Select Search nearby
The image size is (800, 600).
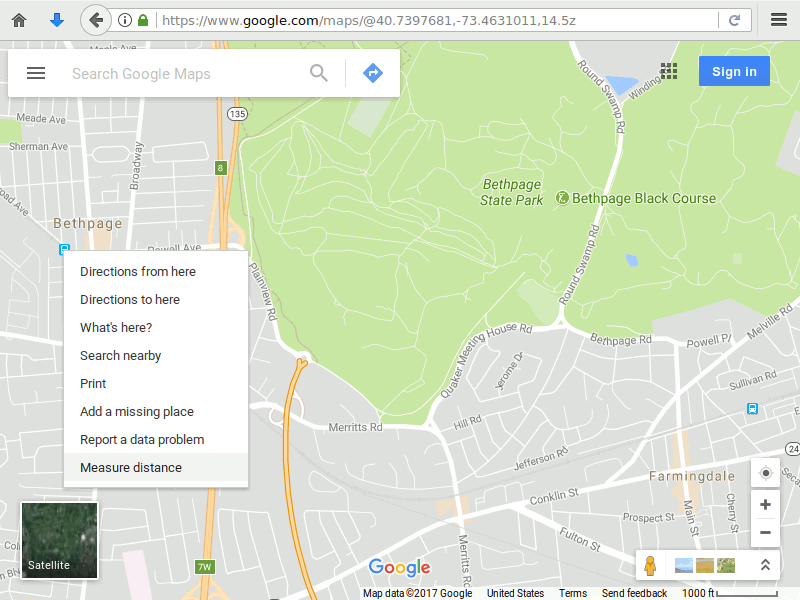point(156,356)
